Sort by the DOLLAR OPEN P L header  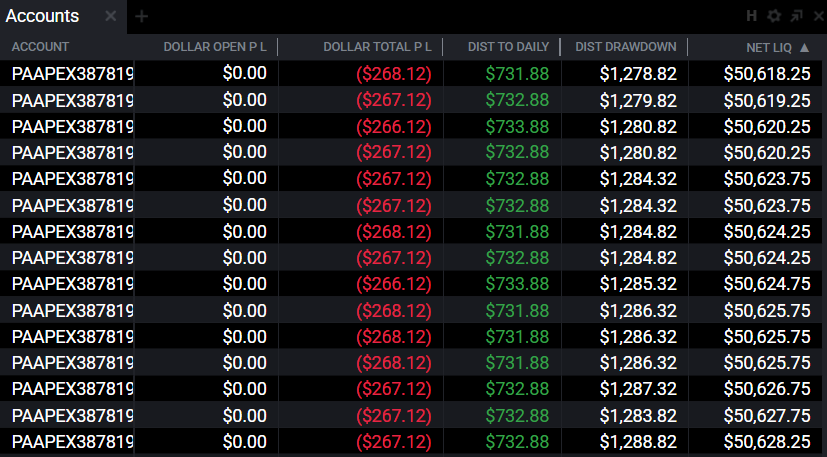215,47
